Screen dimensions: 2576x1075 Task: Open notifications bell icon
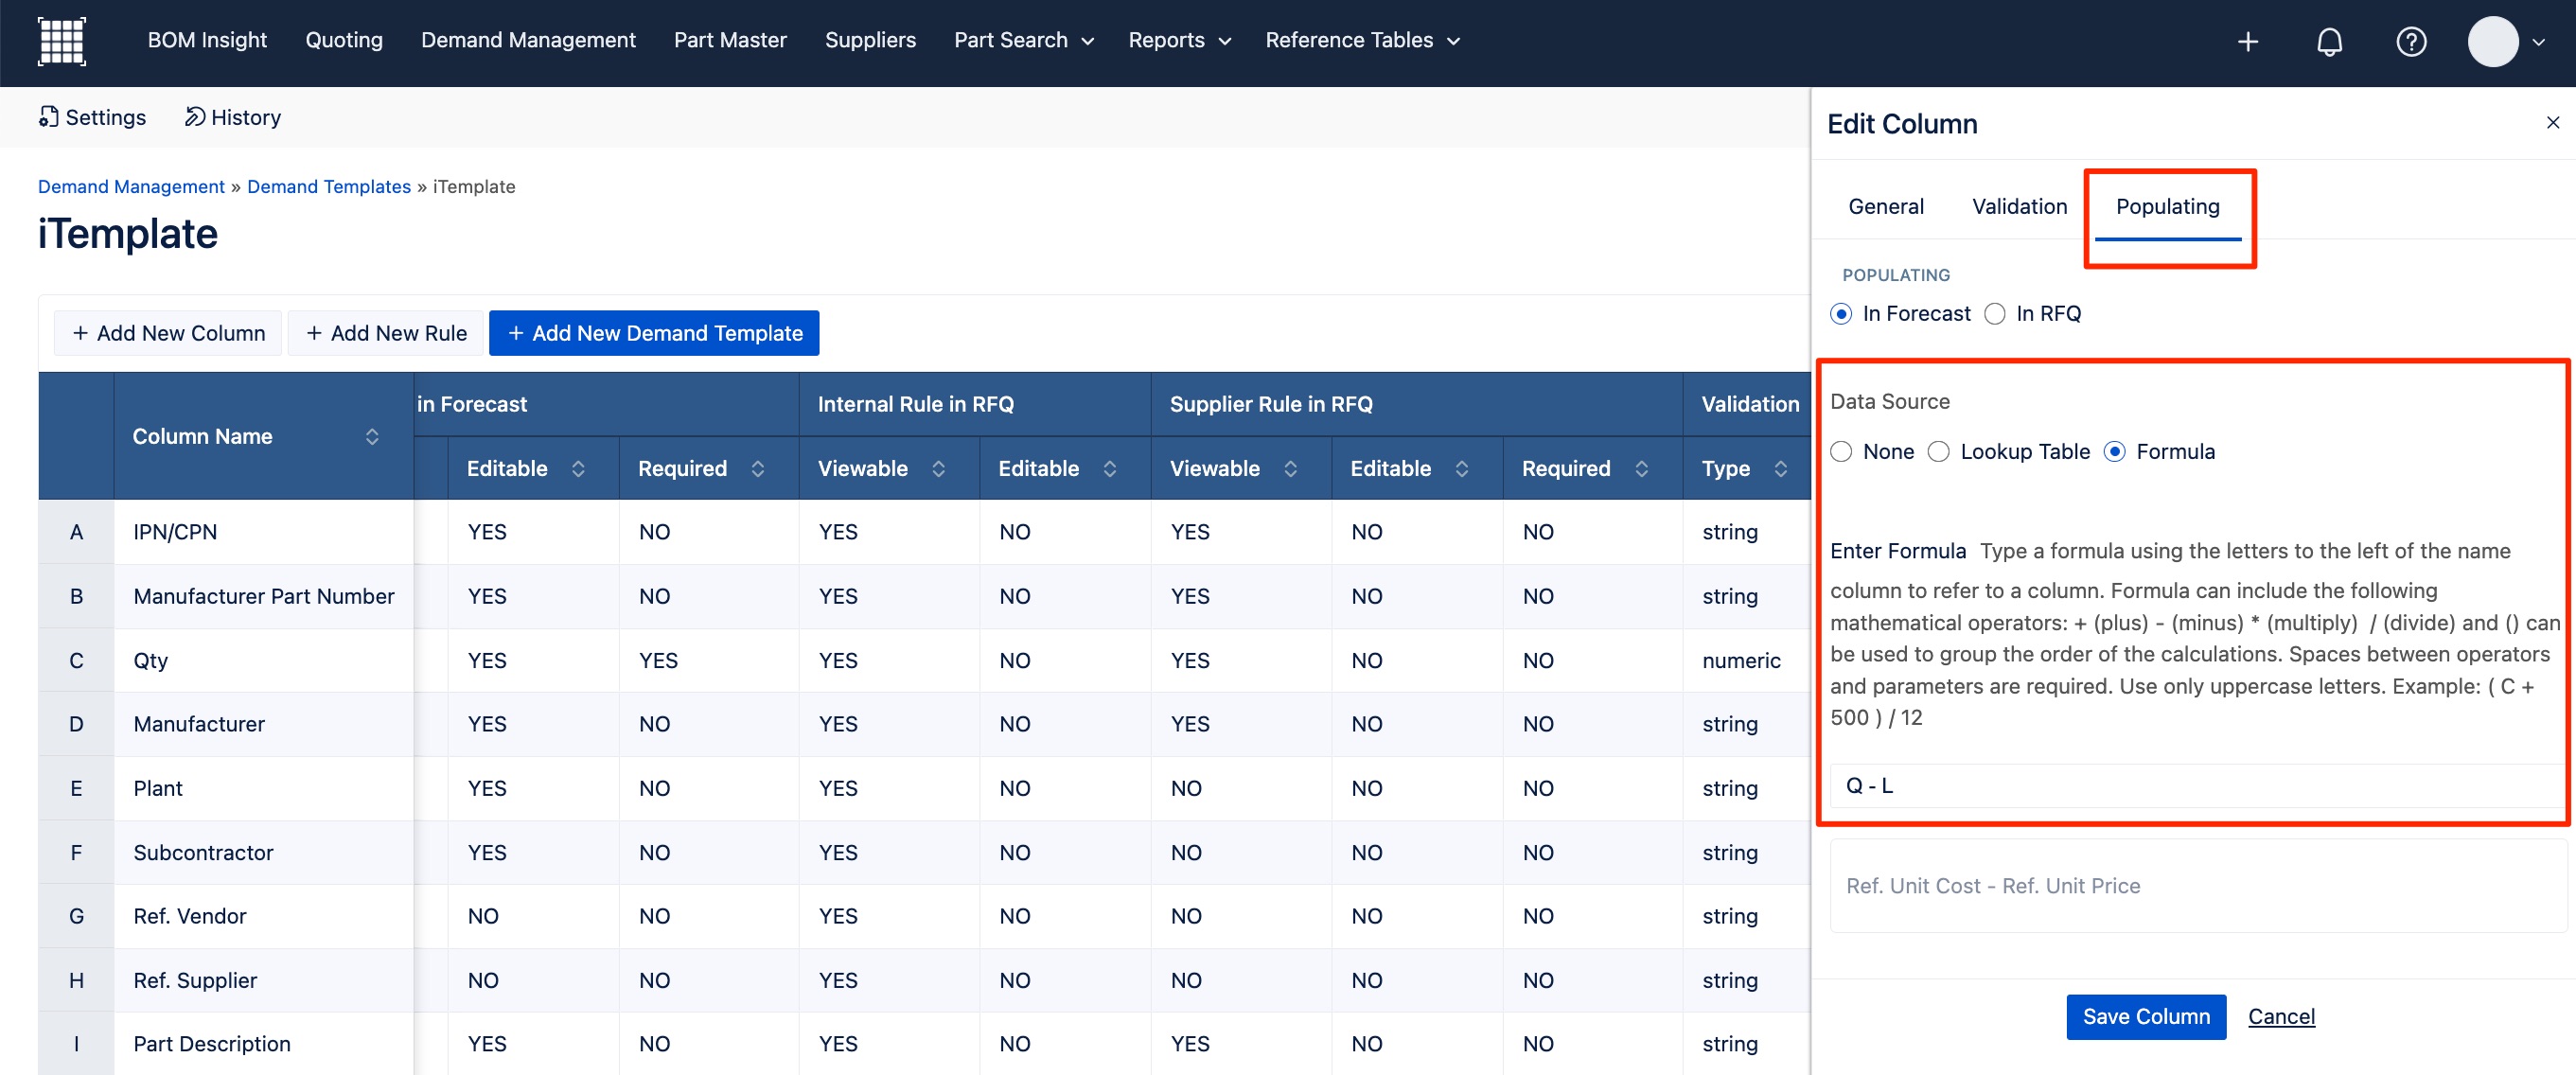2329,41
